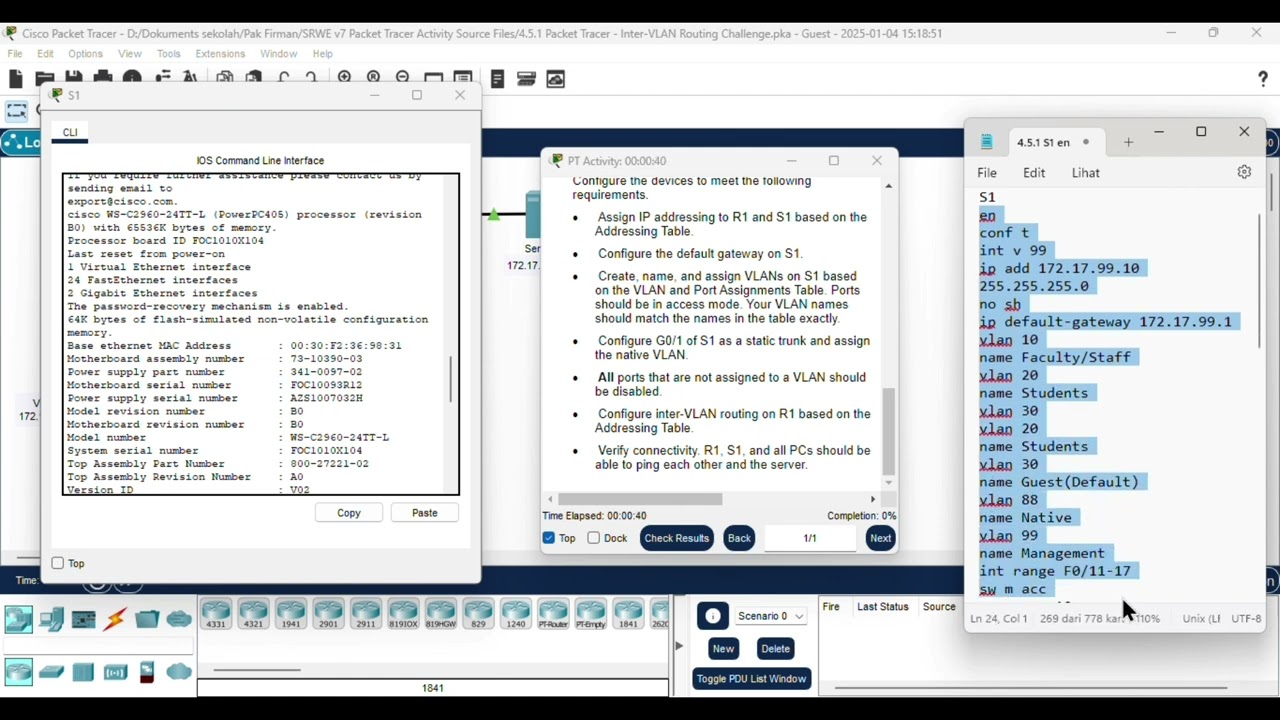
Task: Select the Miscellaneous folder category icon
Action: [147, 620]
